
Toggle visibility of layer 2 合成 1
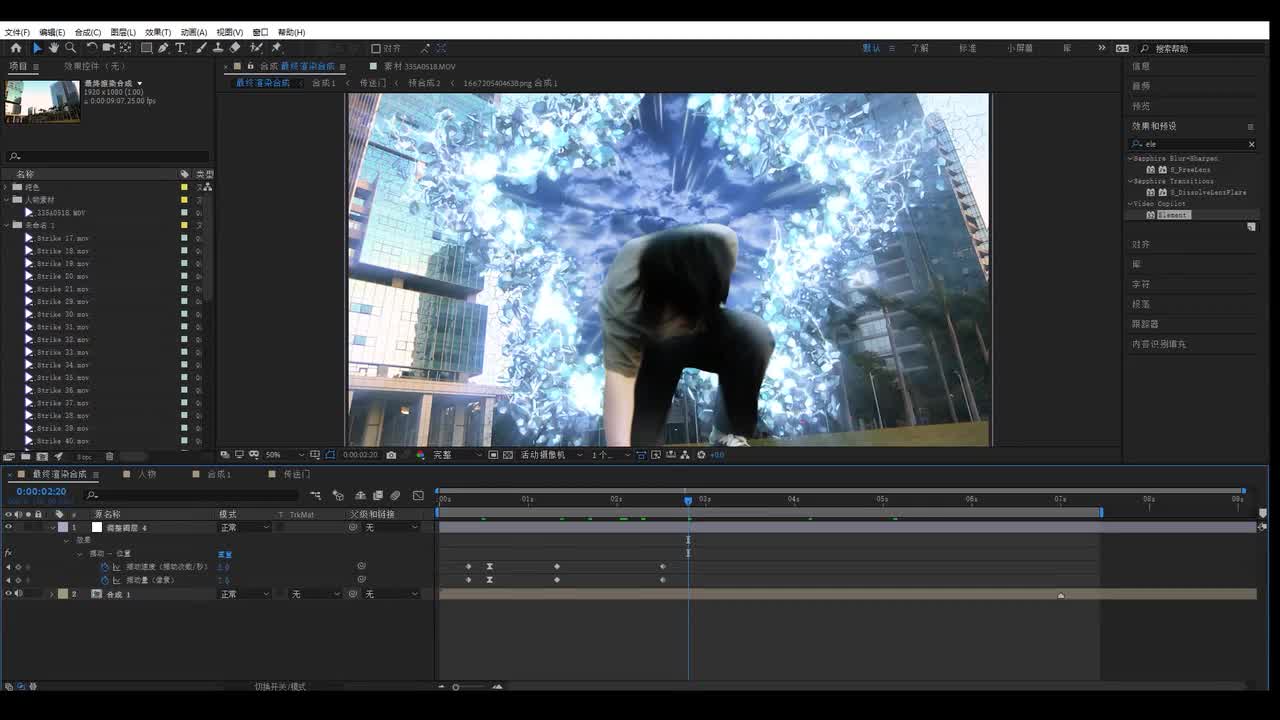(x=8, y=594)
